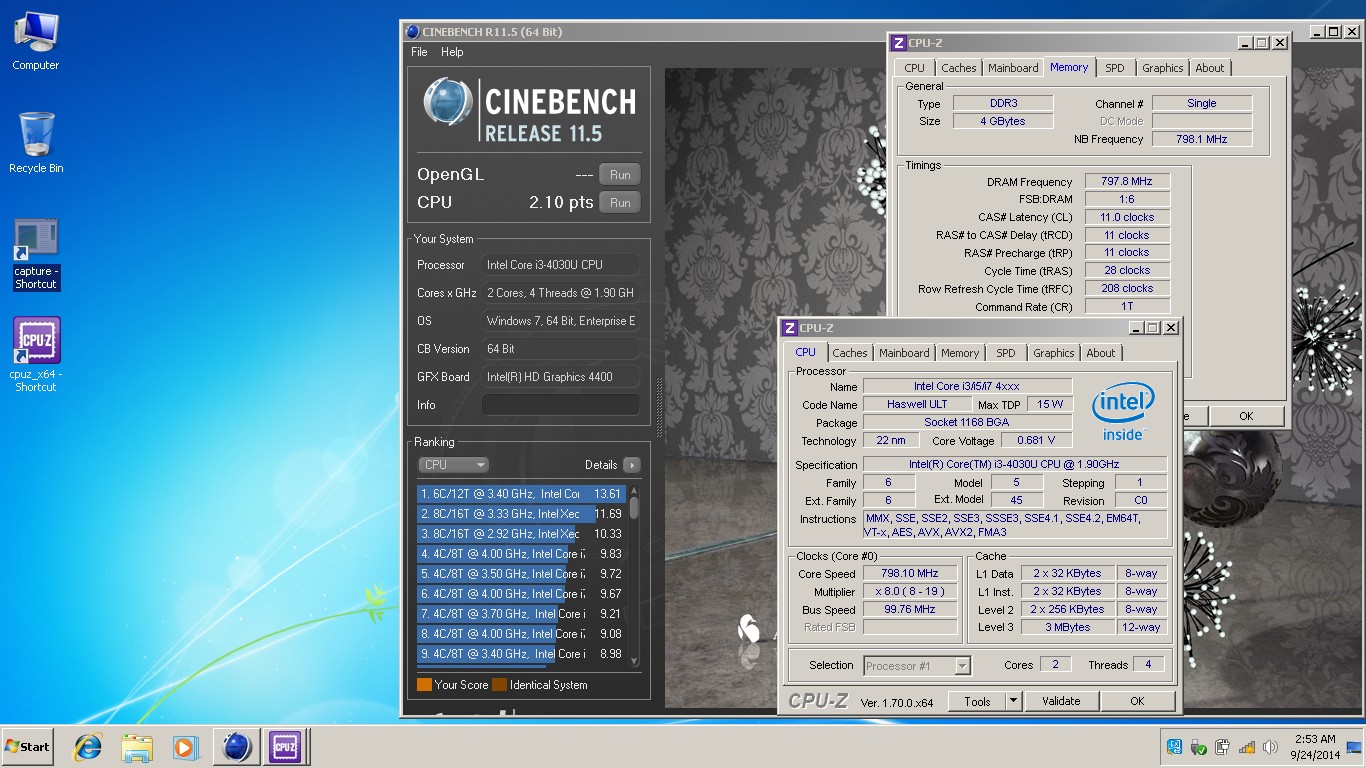The height and width of the screenshot is (768, 1366).
Task: Click the Tools button in CPU-Z
Action: [977, 701]
